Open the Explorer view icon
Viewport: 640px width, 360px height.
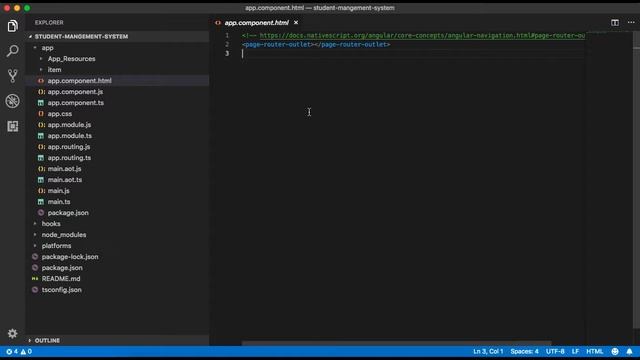coord(13,26)
